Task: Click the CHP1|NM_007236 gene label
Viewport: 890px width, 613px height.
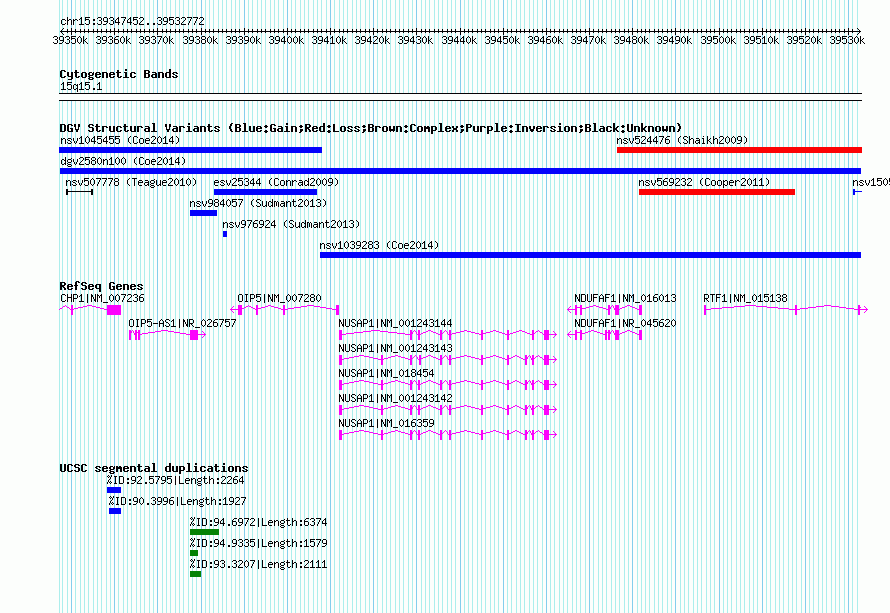Action: (102, 298)
